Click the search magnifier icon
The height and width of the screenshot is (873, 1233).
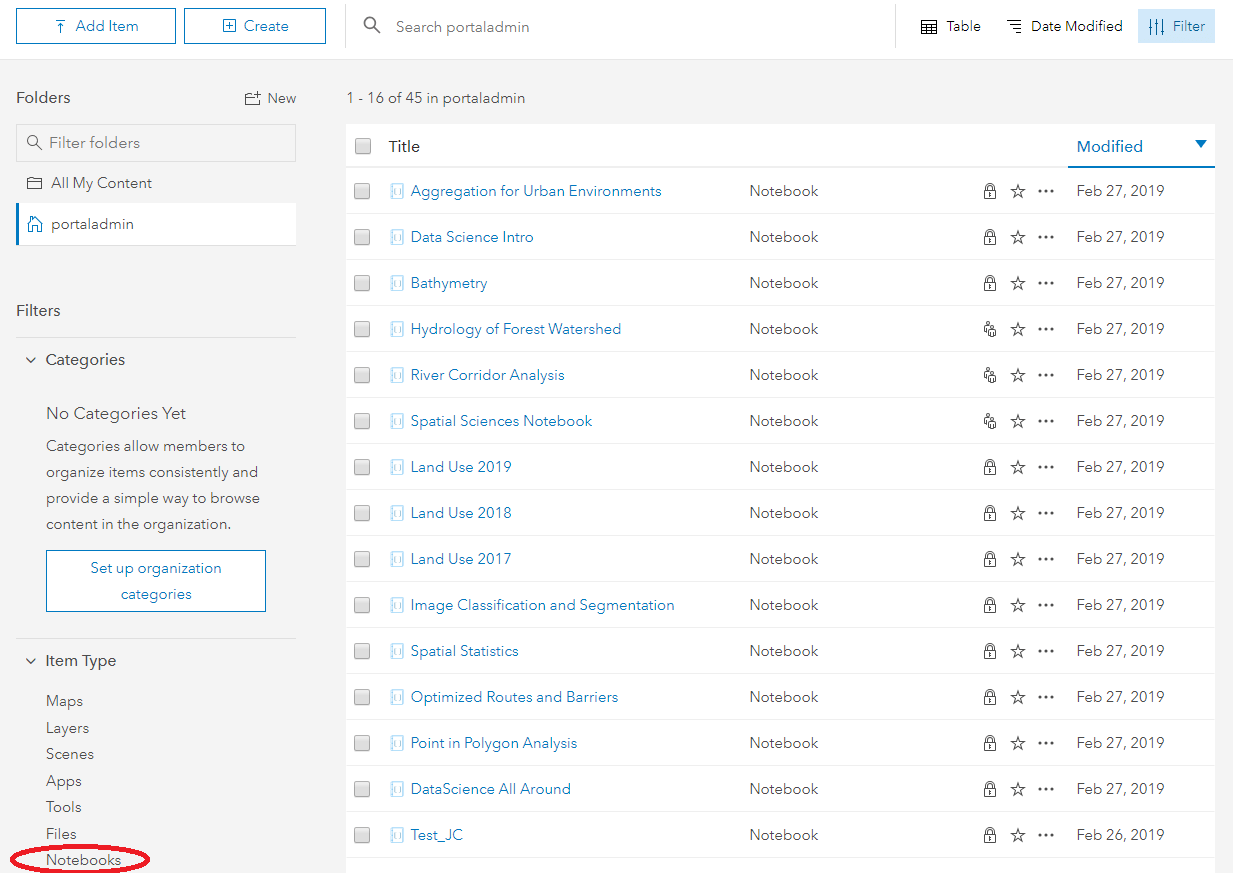372,26
